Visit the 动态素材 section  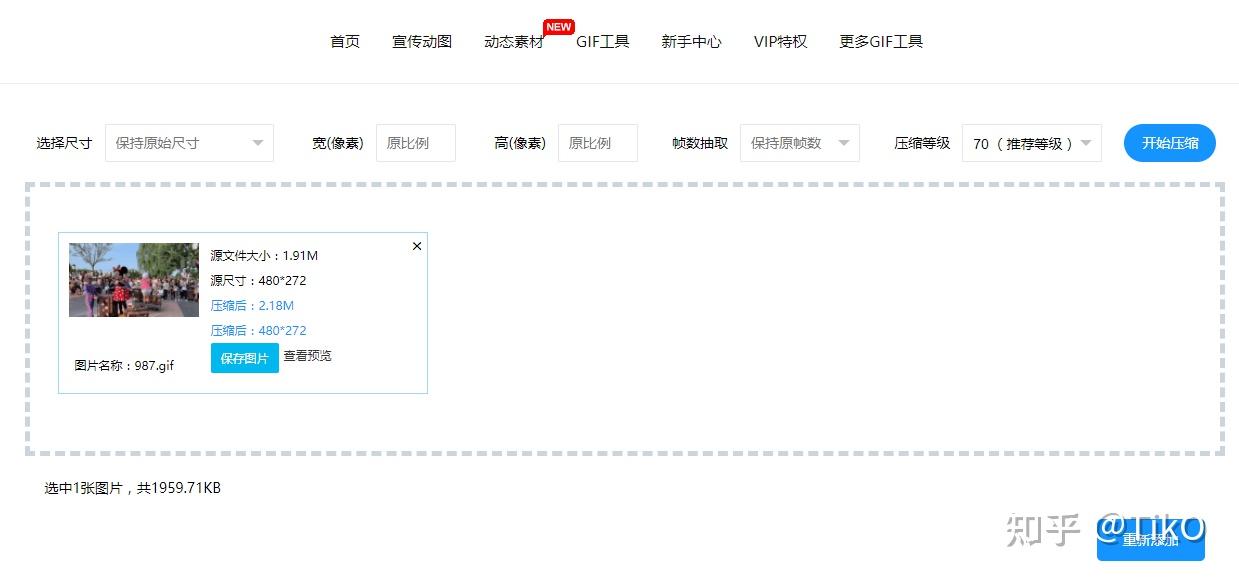(512, 41)
